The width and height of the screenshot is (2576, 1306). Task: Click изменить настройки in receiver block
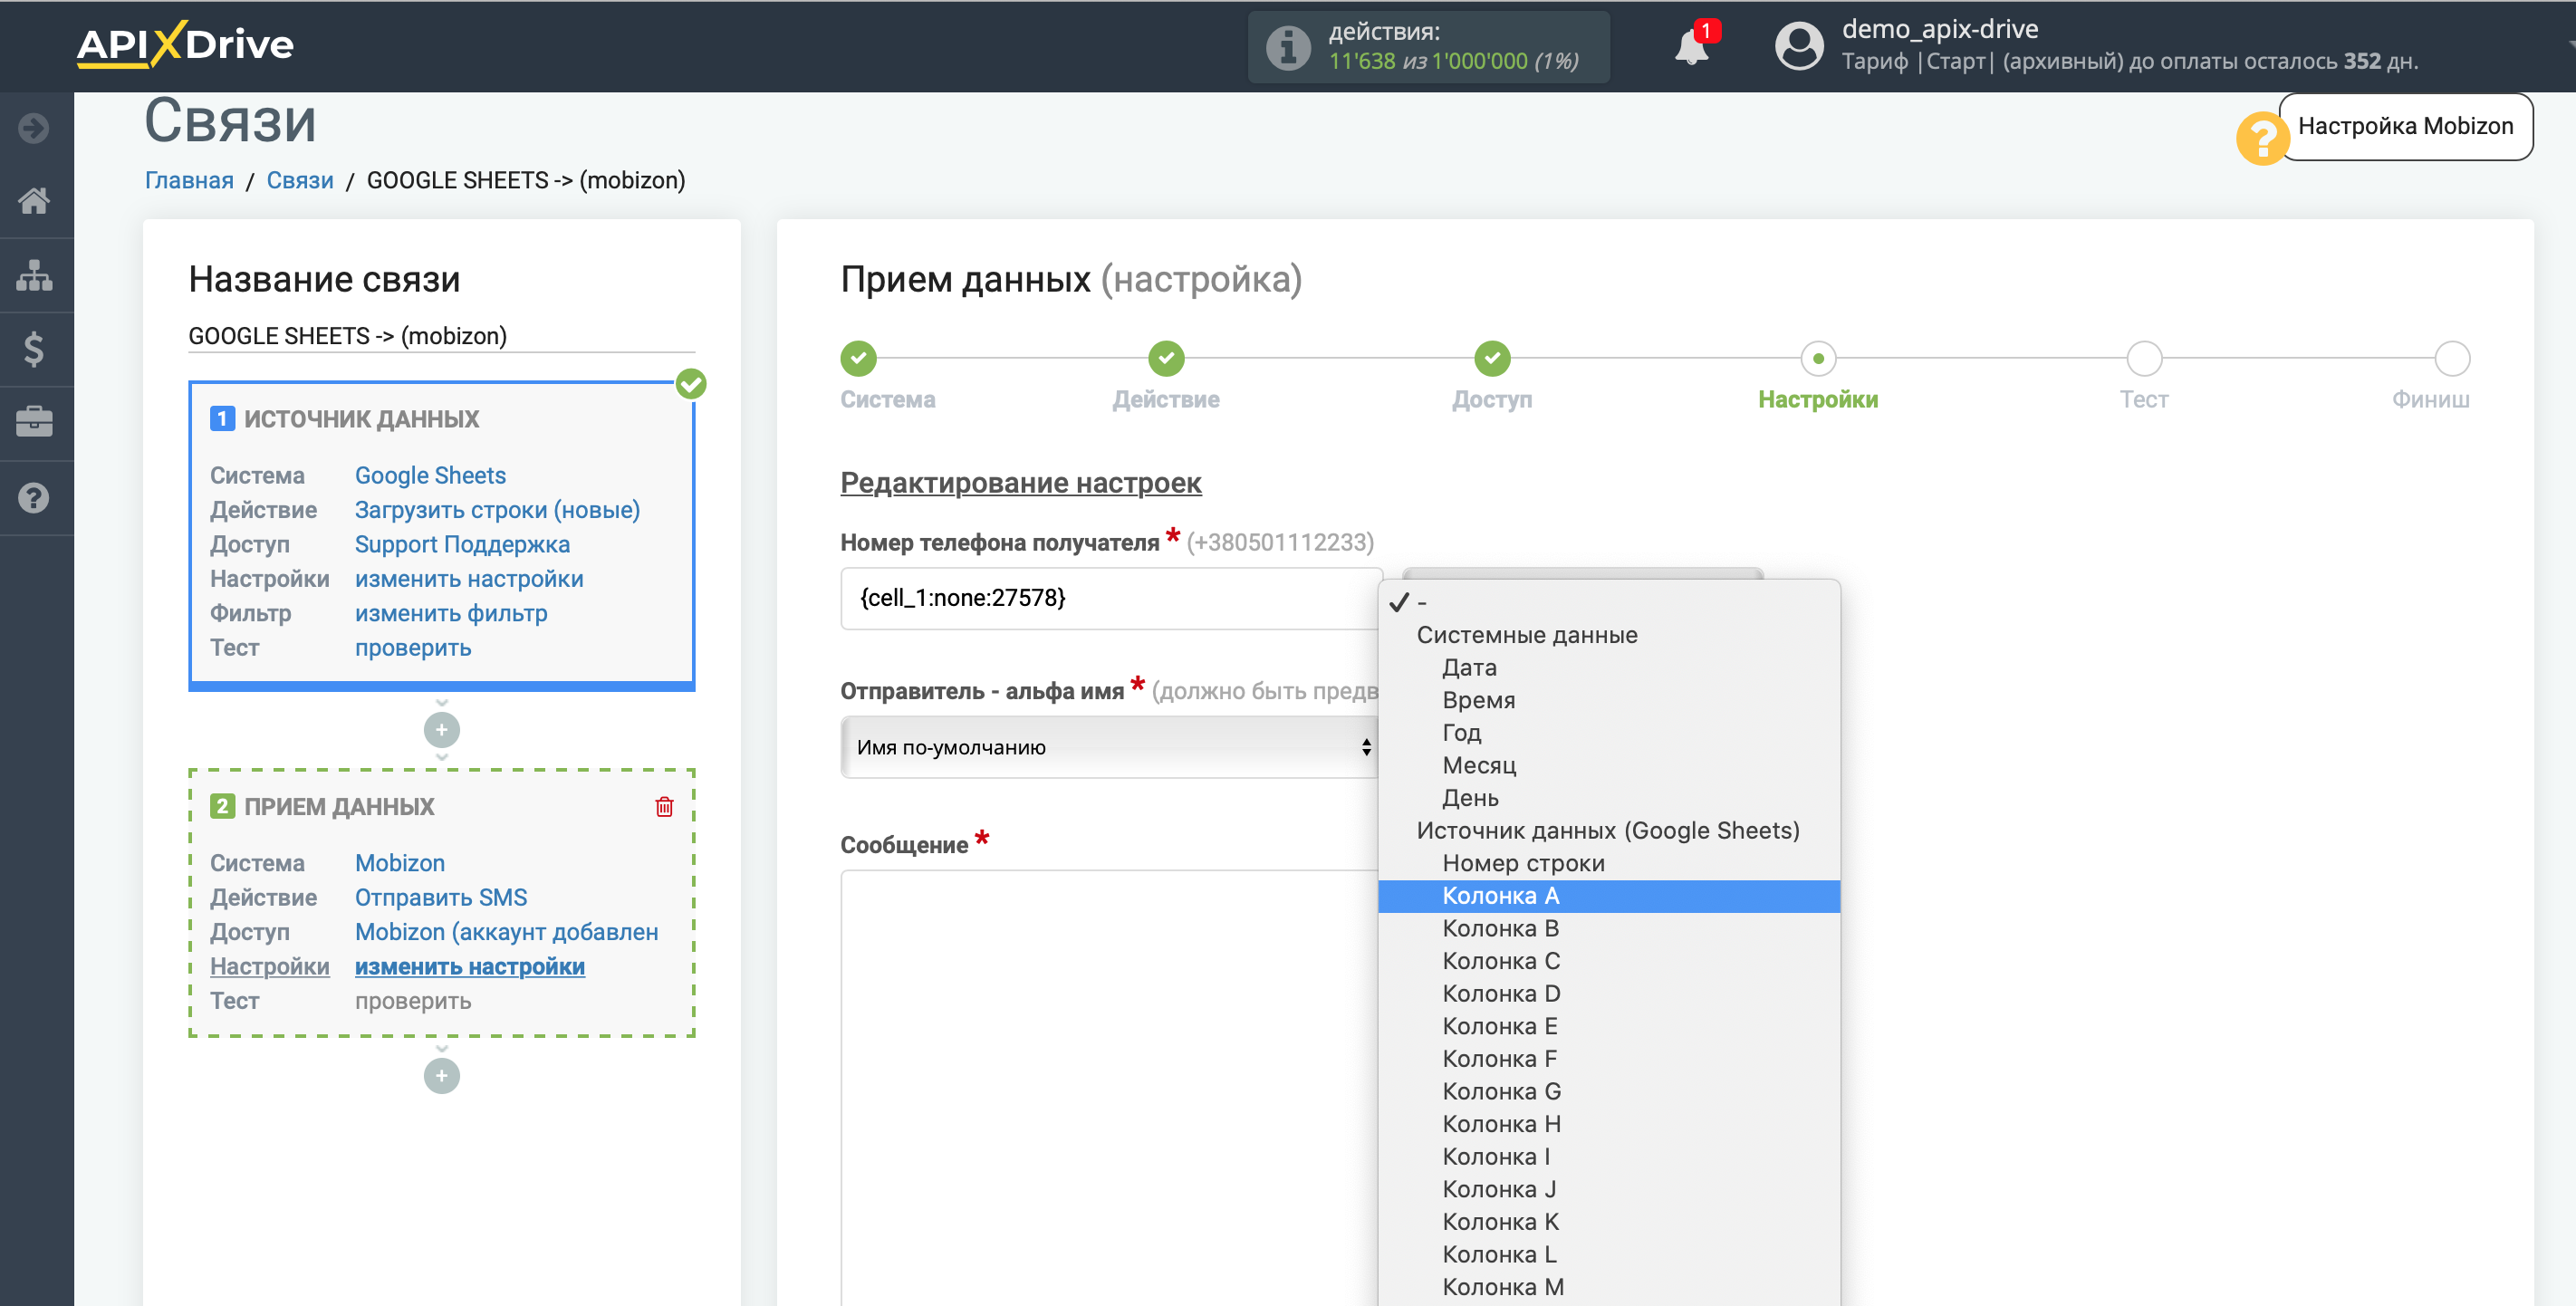[x=470, y=966]
